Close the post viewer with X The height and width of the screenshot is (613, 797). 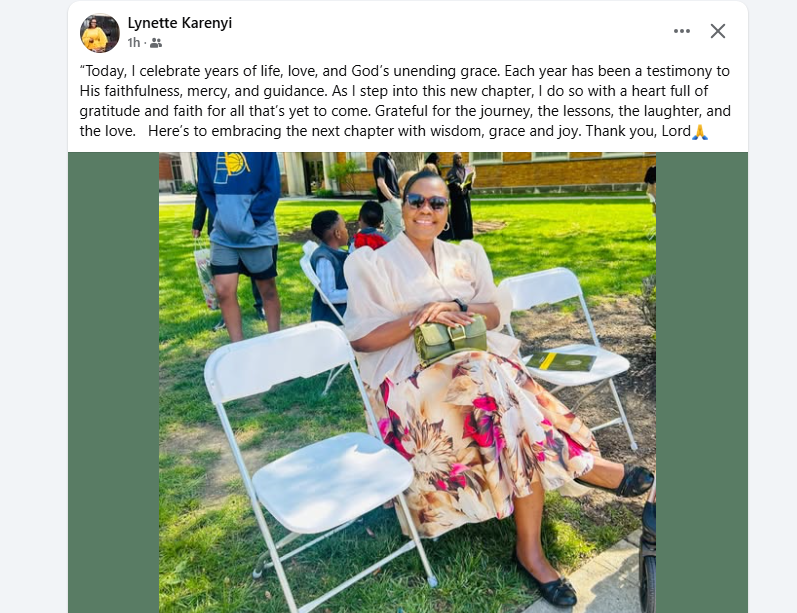coord(718,31)
